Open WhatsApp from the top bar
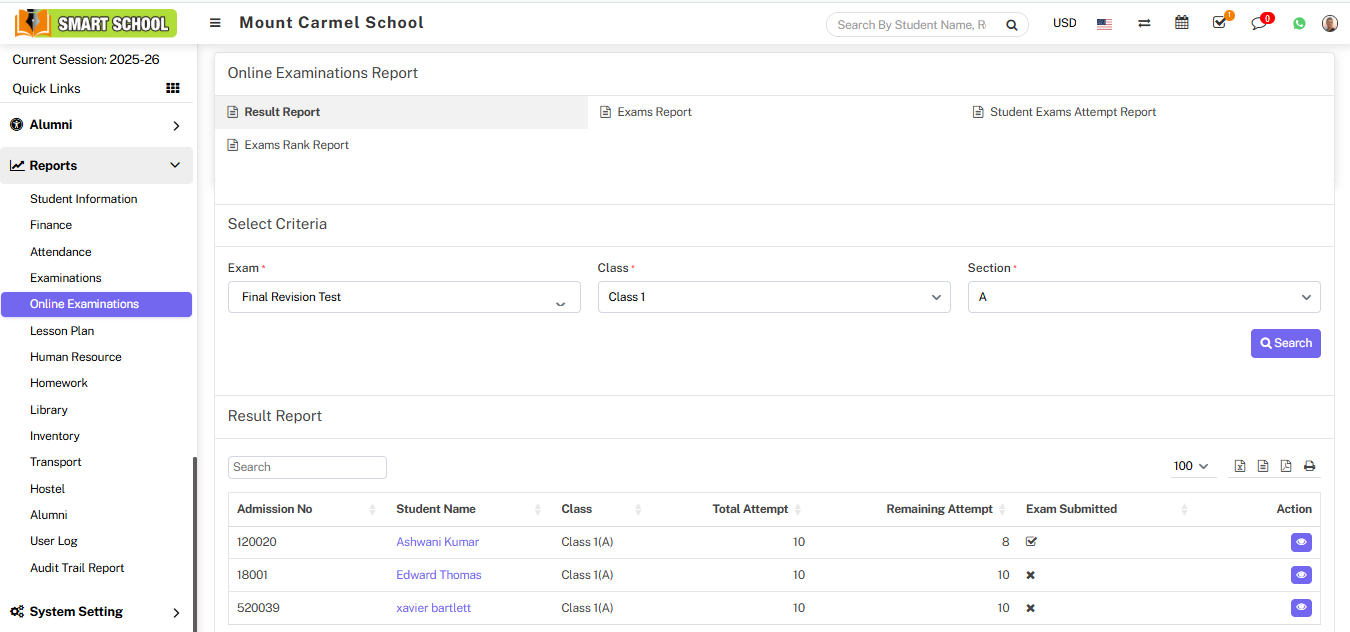This screenshot has width=1350, height=632. click(1298, 21)
